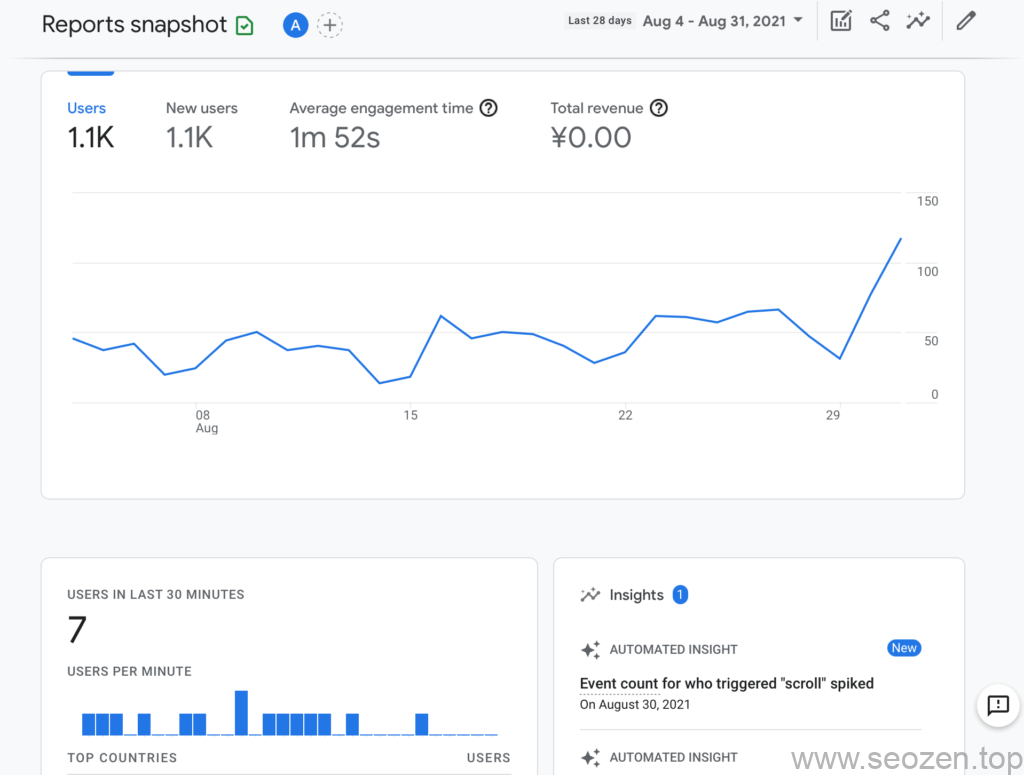Viewport: 1024px width, 775px height.
Task: Open the customize report chart icon
Action: pos(841,21)
